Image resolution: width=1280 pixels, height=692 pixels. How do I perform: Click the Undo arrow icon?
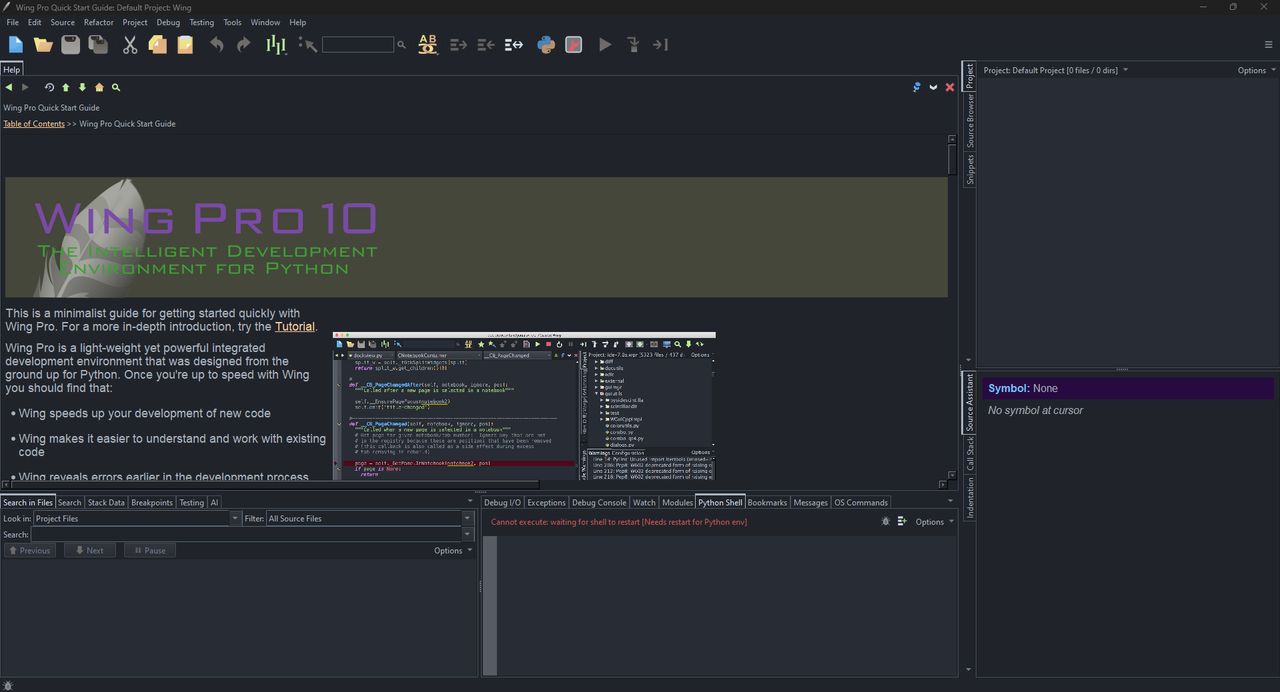pos(216,44)
